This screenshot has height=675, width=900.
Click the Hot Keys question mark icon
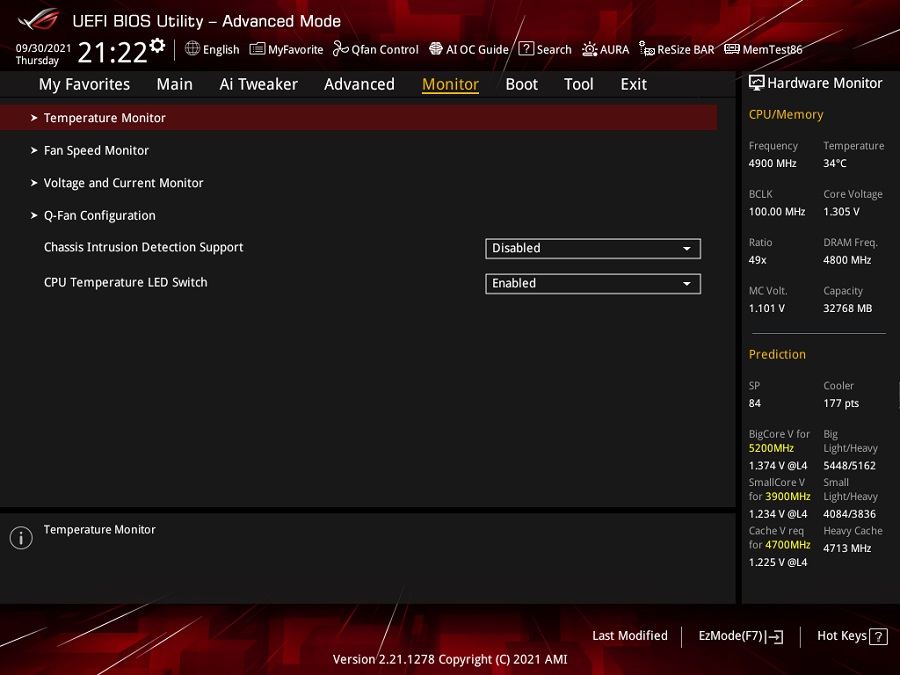pos(878,637)
